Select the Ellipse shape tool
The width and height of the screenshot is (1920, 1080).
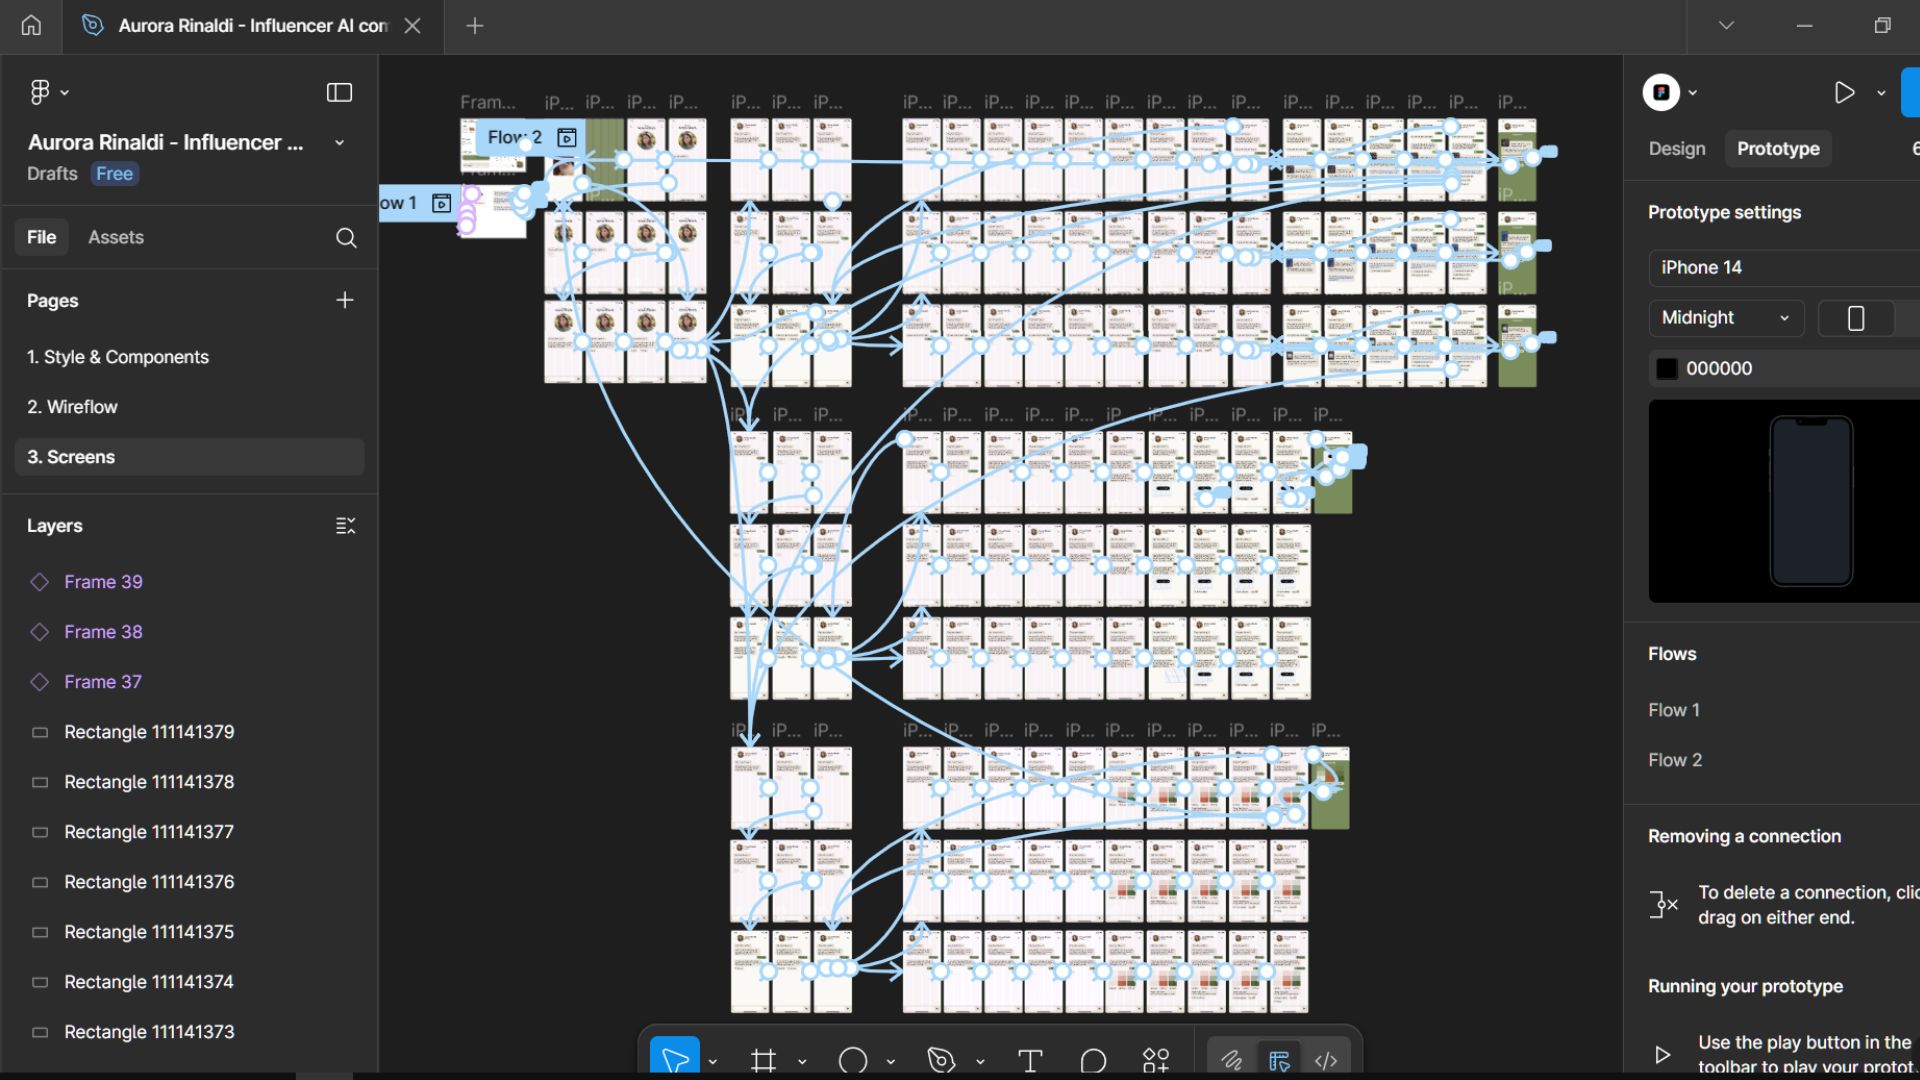[853, 1060]
